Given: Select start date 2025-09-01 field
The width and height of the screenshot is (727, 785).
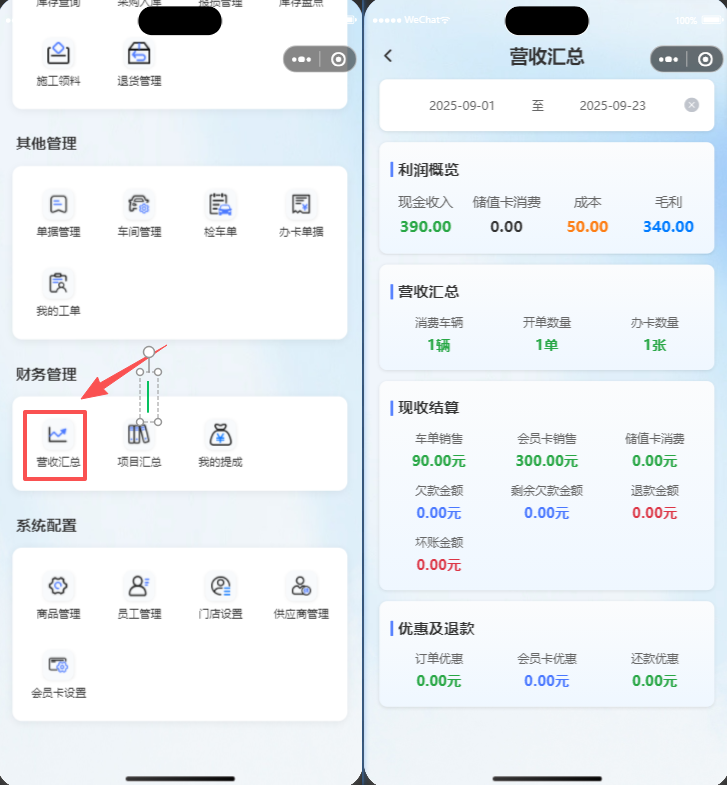Looking at the screenshot, I should pyautogui.click(x=462, y=106).
